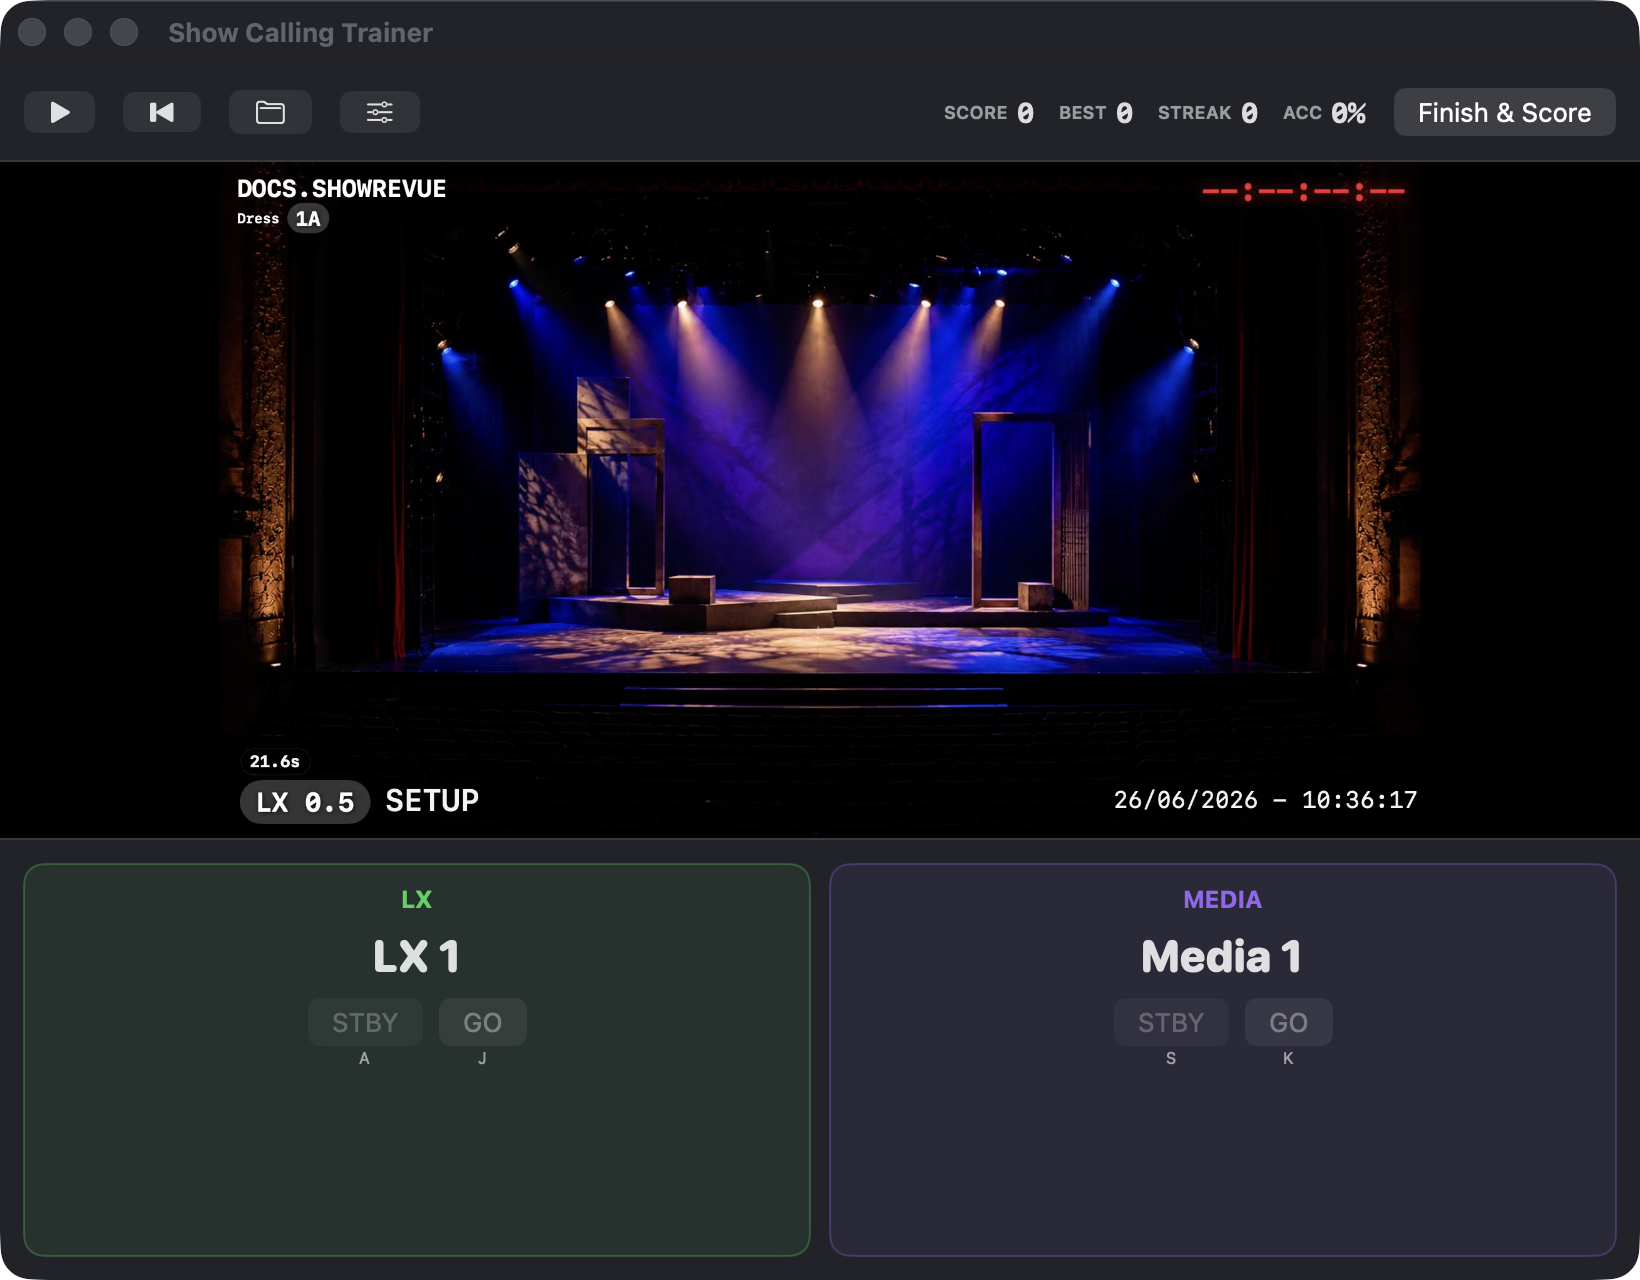Screen dimensions: 1640x1280
Task: Click the Finish & Score button
Action: point(1504,112)
